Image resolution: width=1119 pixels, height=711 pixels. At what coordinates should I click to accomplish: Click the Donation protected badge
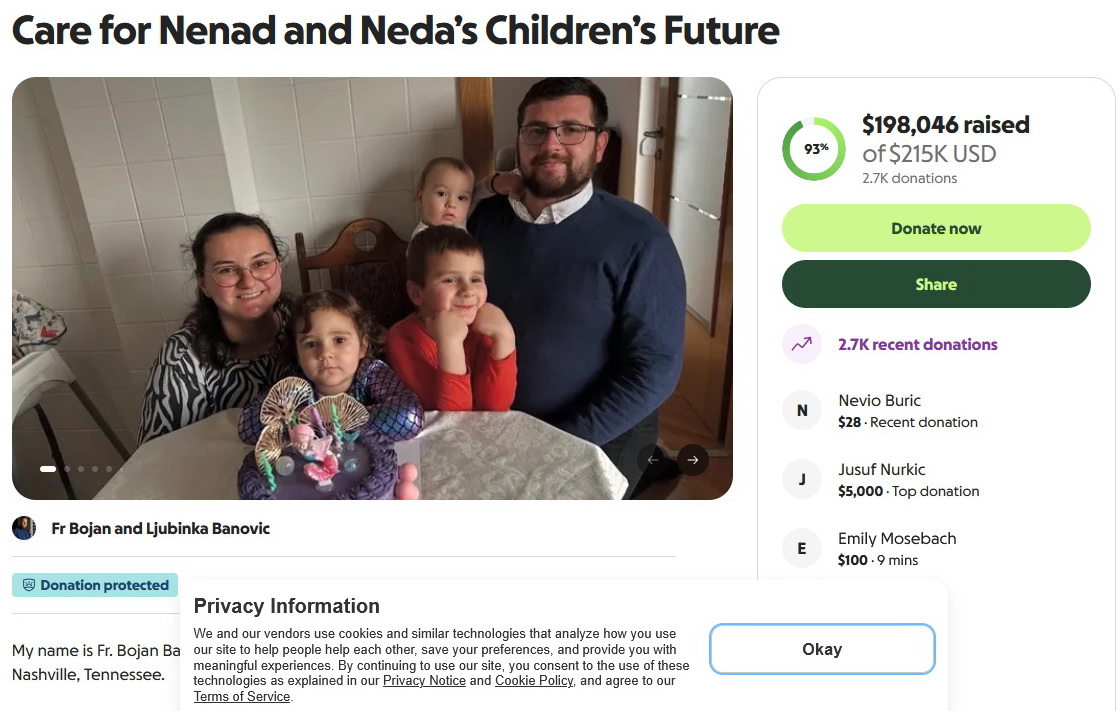(95, 585)
